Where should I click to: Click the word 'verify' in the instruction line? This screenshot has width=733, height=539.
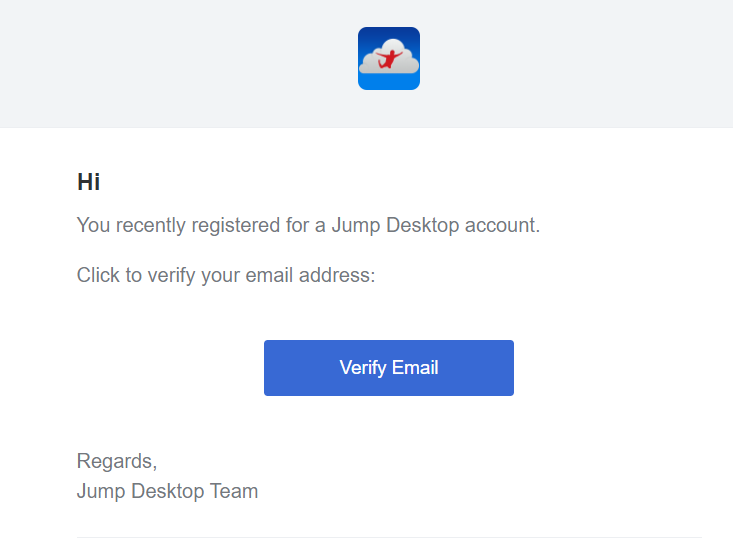(x=172, y=276)
